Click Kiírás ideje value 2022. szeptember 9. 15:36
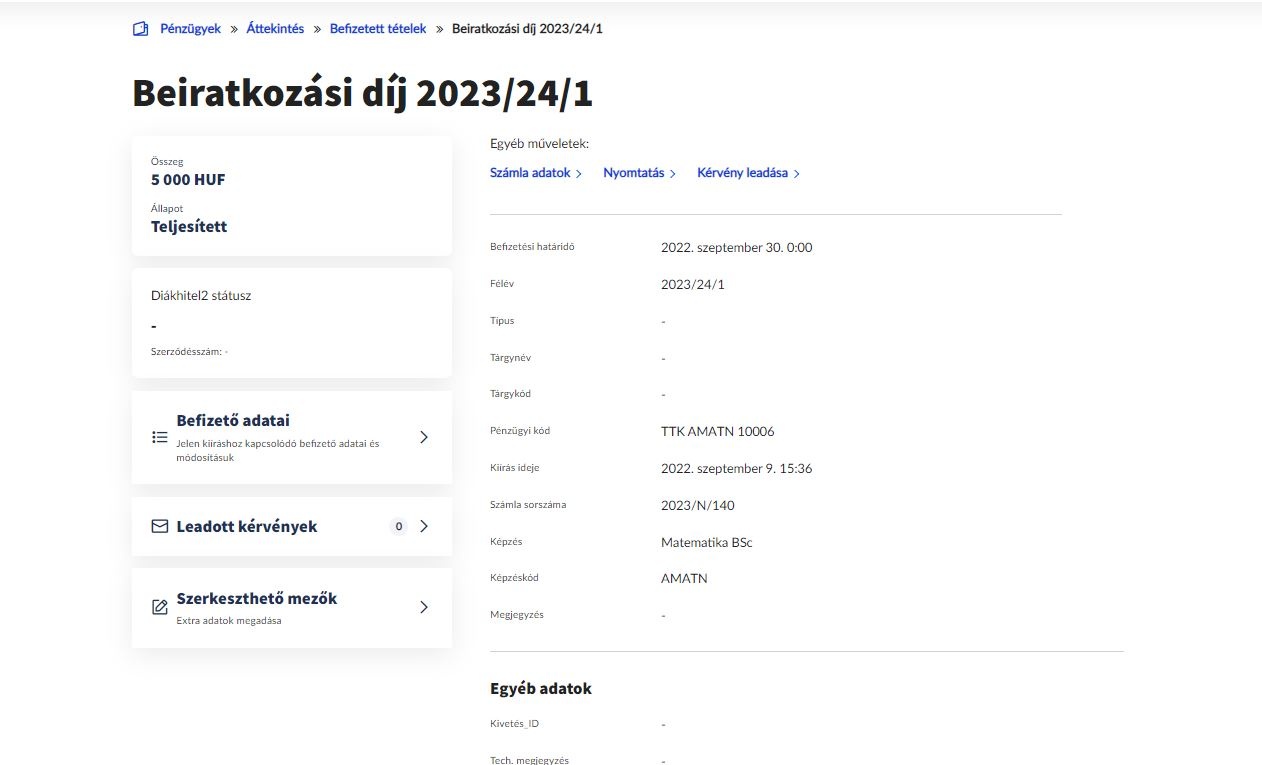Image resolution: width=1262 pixels, height=765 pixels. [x=737, y=468]
